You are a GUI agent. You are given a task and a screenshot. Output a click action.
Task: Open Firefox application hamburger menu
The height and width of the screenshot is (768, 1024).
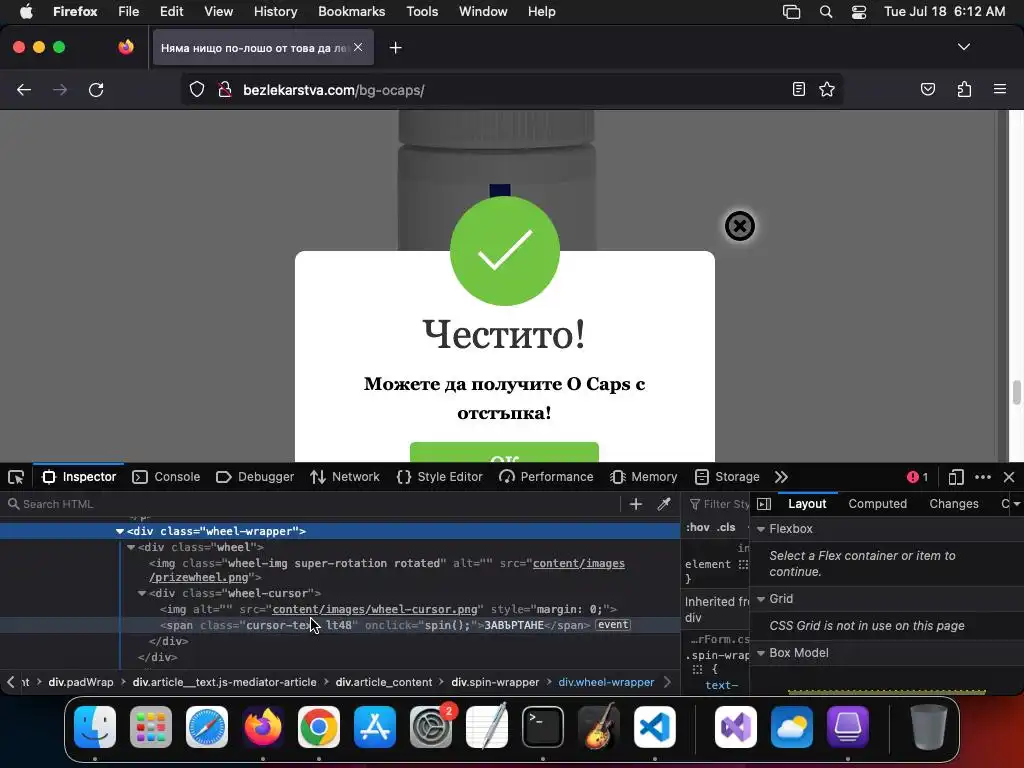click(1000, 89)
